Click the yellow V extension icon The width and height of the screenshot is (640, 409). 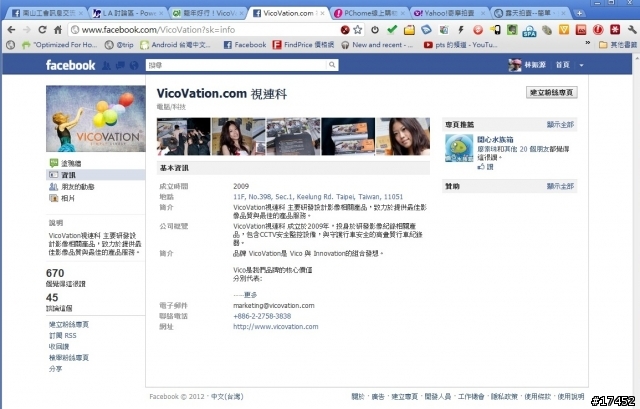click(x=564, y=29)
